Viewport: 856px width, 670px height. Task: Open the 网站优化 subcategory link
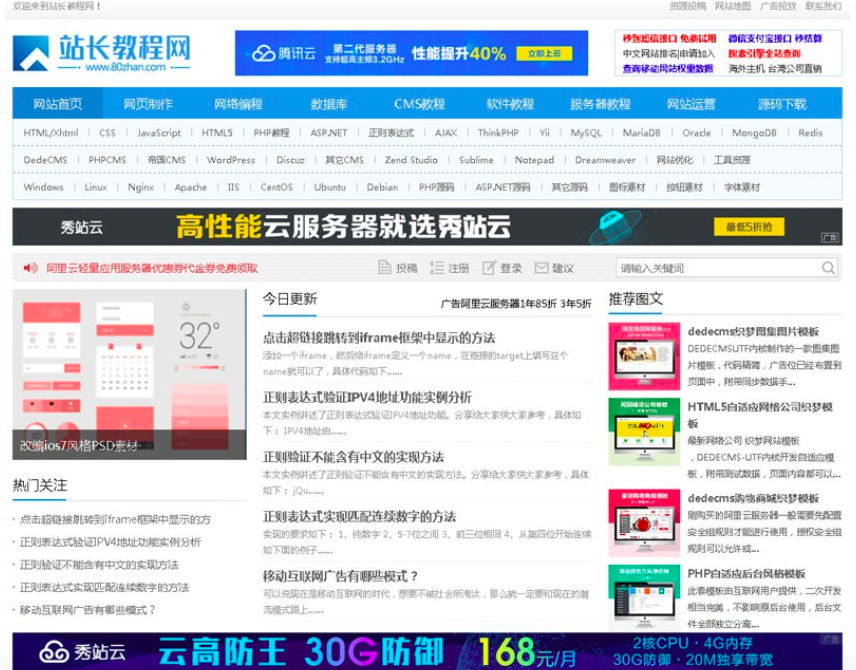tap(675, 160)
